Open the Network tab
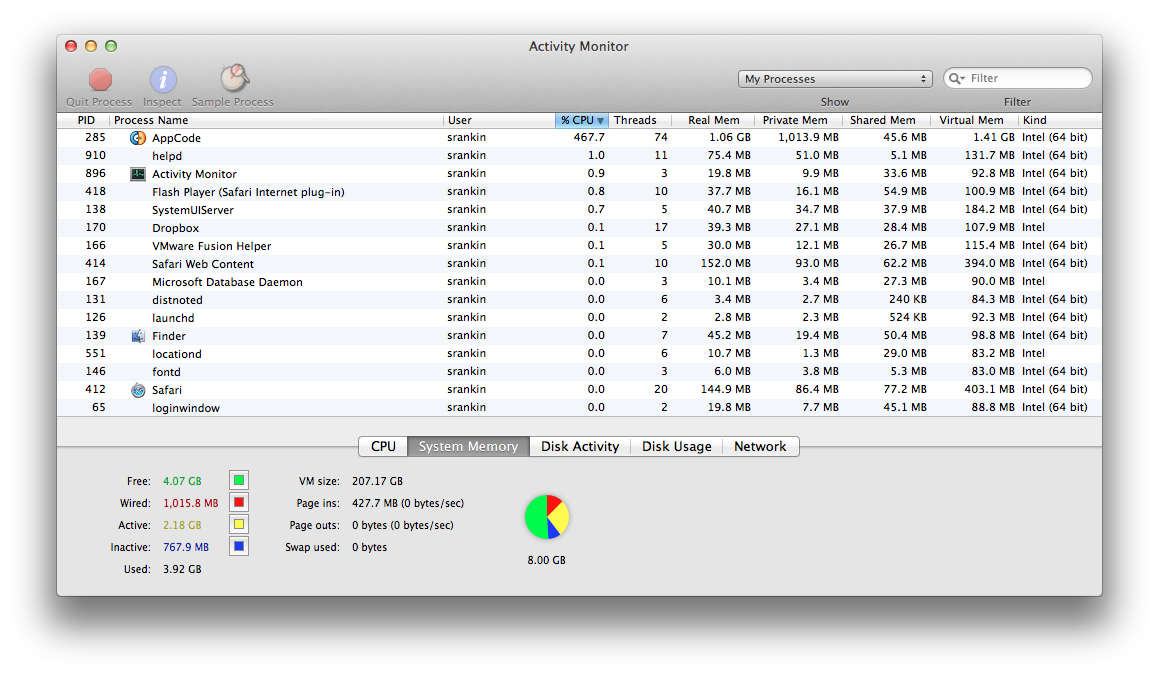This screenshot has height=675, width=1159. 760,447
